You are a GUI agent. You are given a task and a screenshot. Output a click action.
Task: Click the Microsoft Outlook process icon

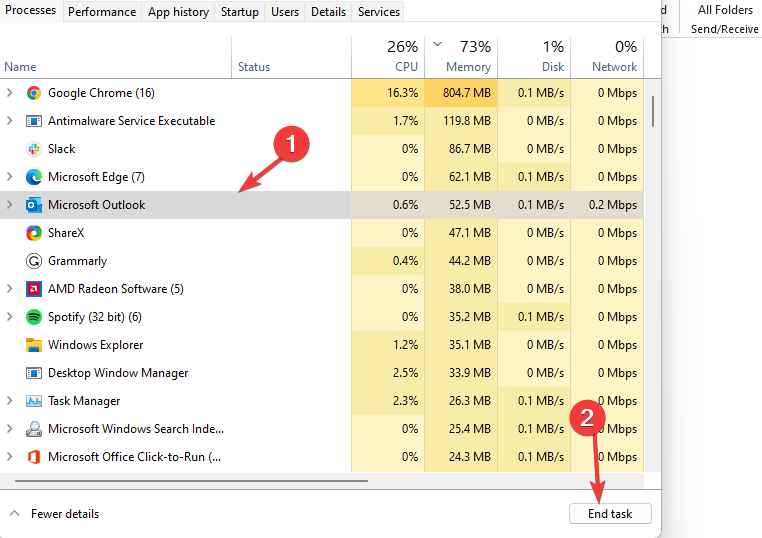click(34, 205)
